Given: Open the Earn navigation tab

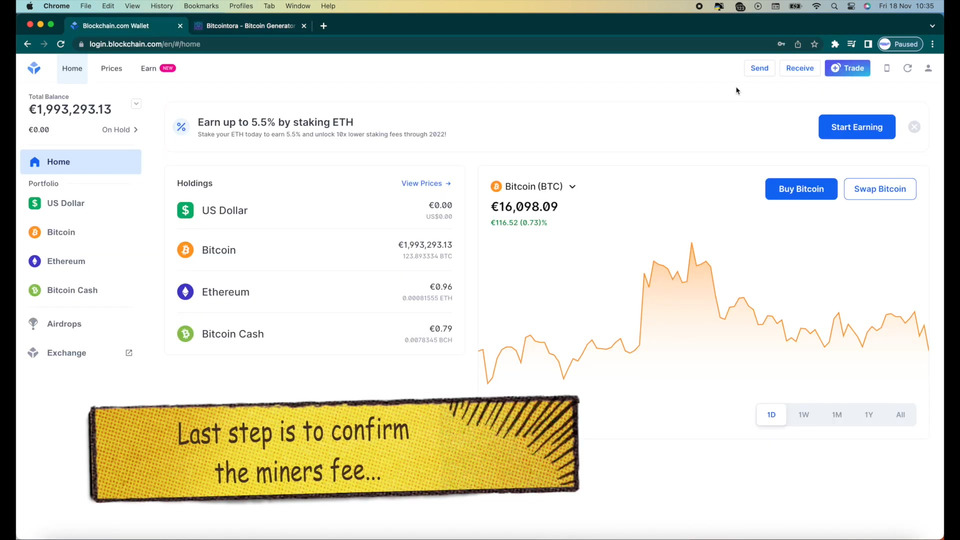Looking at the screenshot, I should pyautogui.click(x=158, y=68).
